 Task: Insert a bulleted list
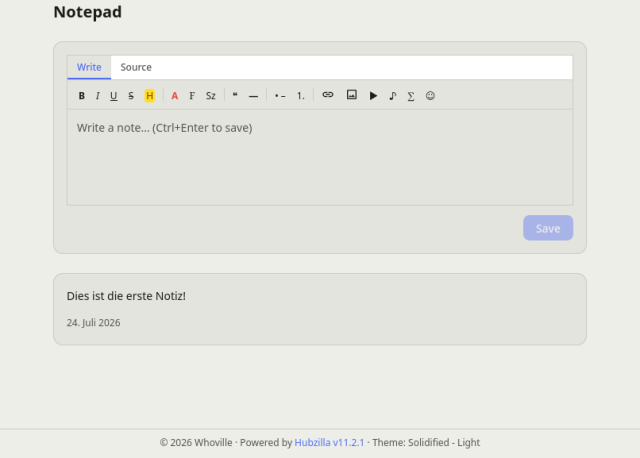pyautogui.click(x=280, y=96)
